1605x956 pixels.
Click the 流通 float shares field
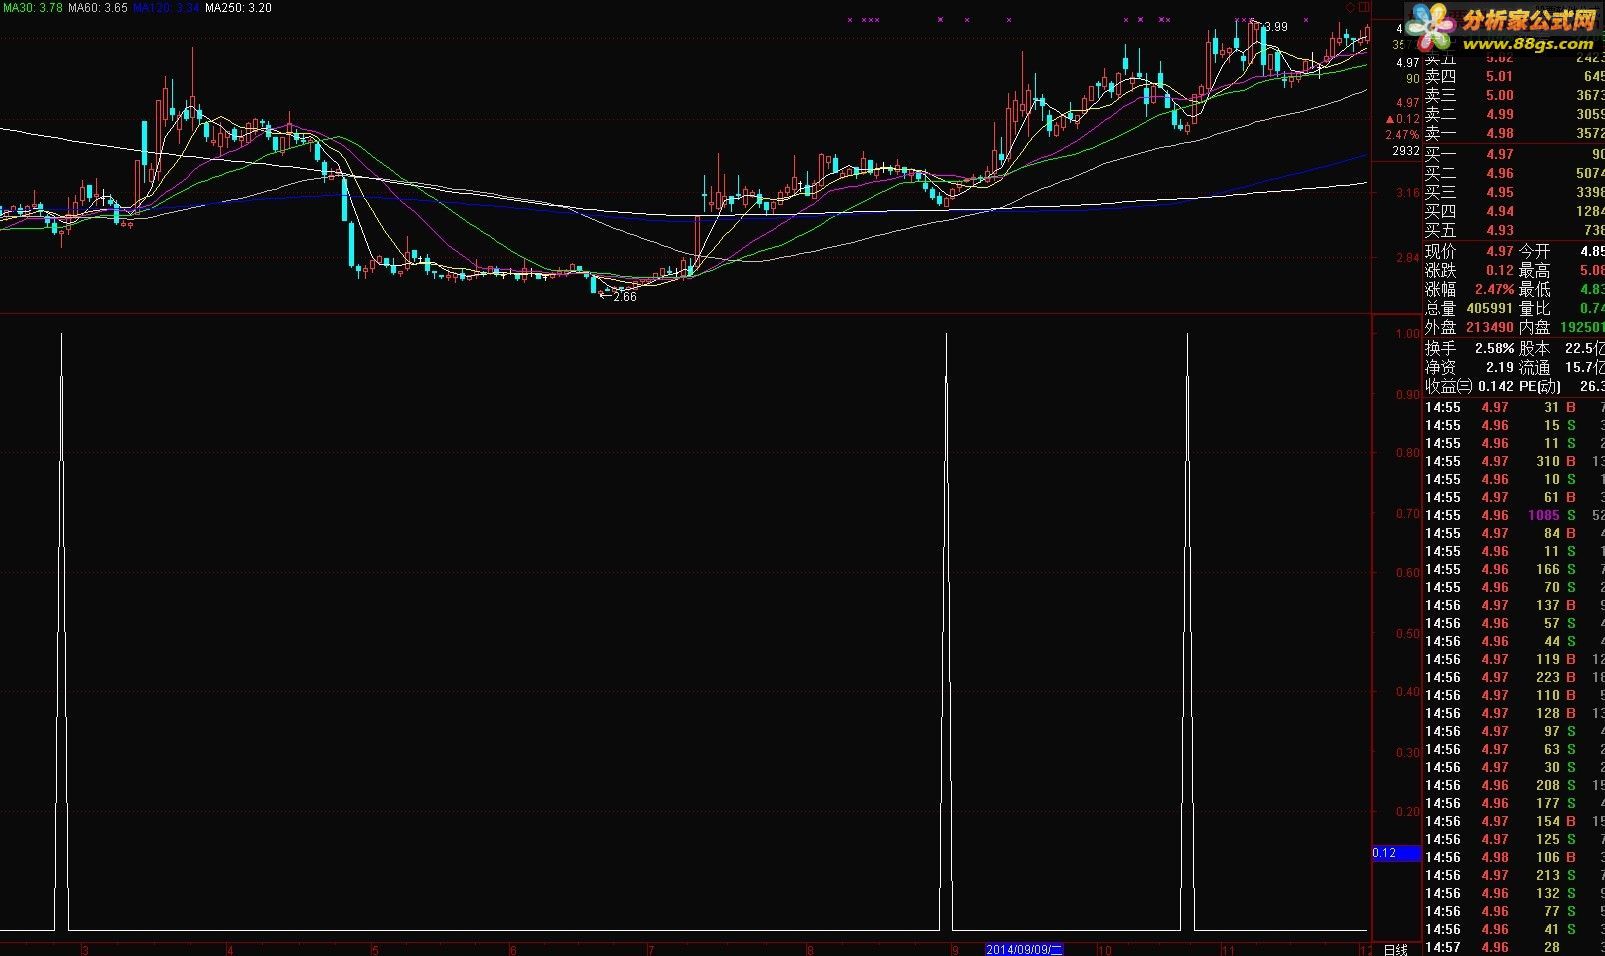[x=1562, y=367]
